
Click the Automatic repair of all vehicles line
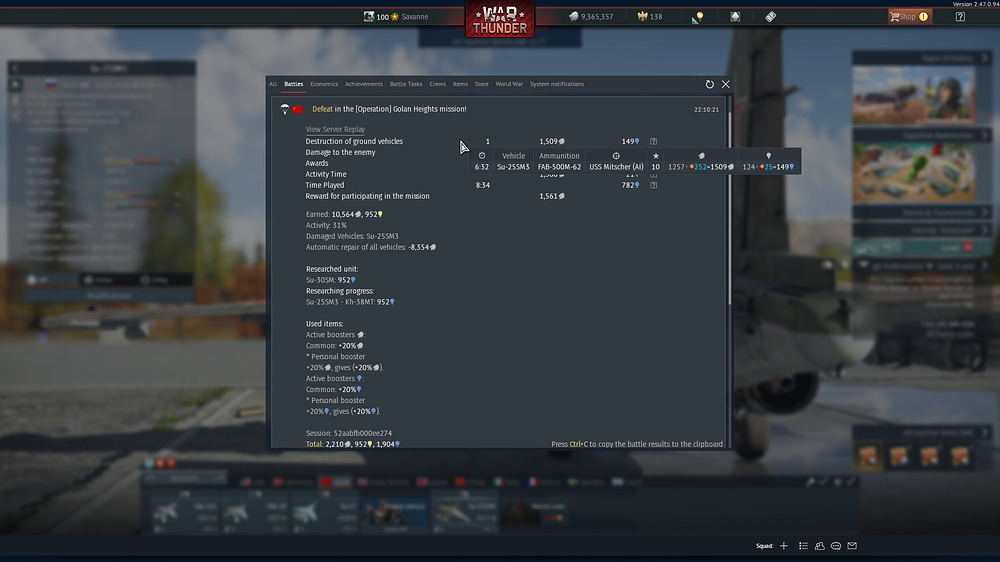pos(371,248)
